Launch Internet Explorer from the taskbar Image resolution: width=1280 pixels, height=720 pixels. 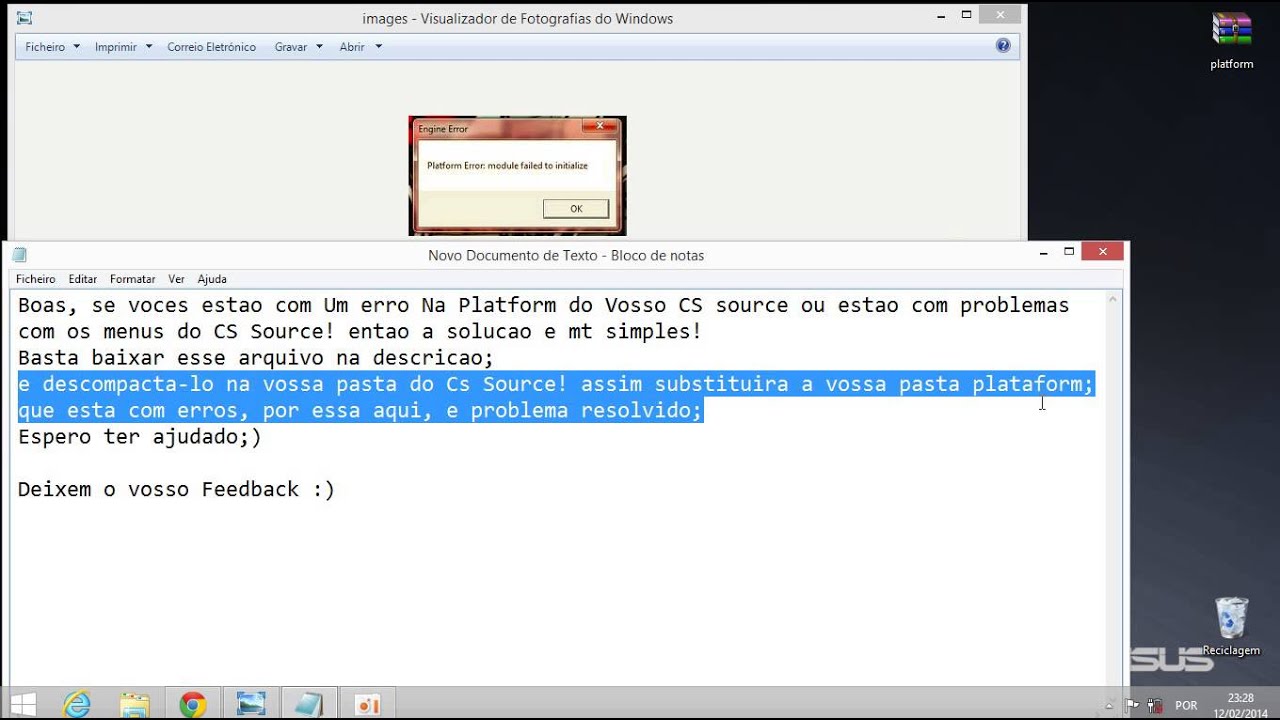[77, 704]
